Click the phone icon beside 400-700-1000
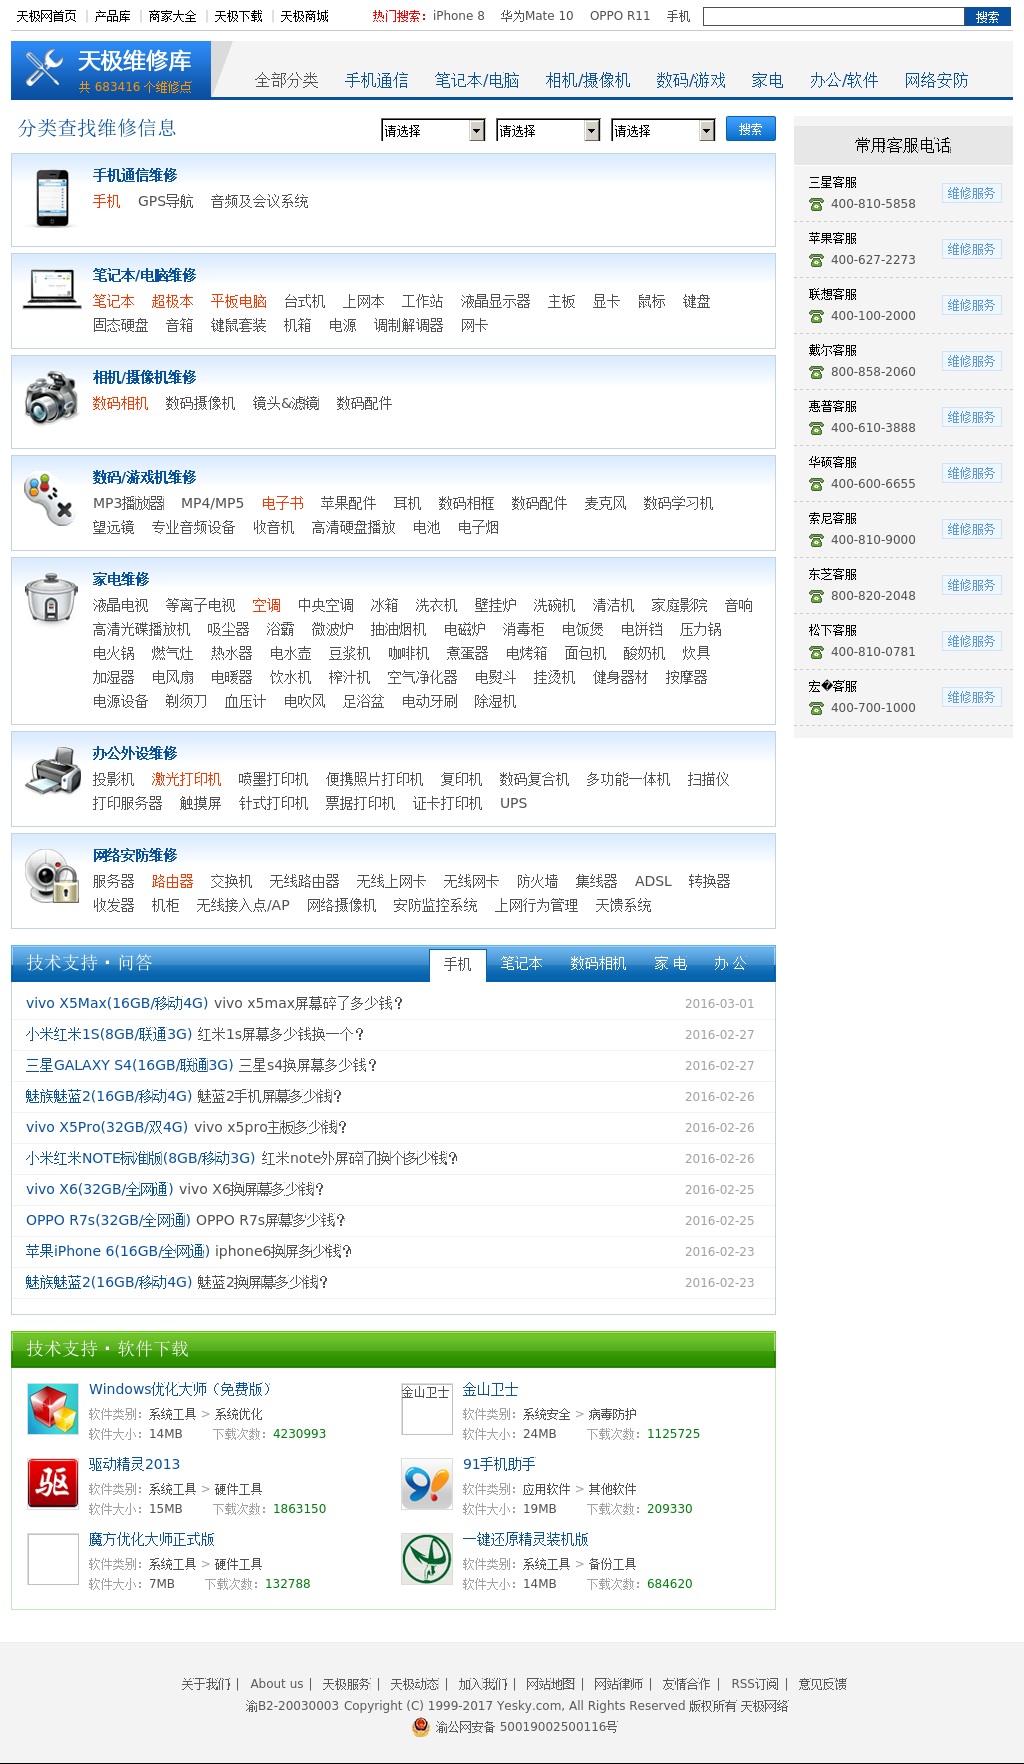This screenshot has width=1024, height=1764. coord(816,708)
